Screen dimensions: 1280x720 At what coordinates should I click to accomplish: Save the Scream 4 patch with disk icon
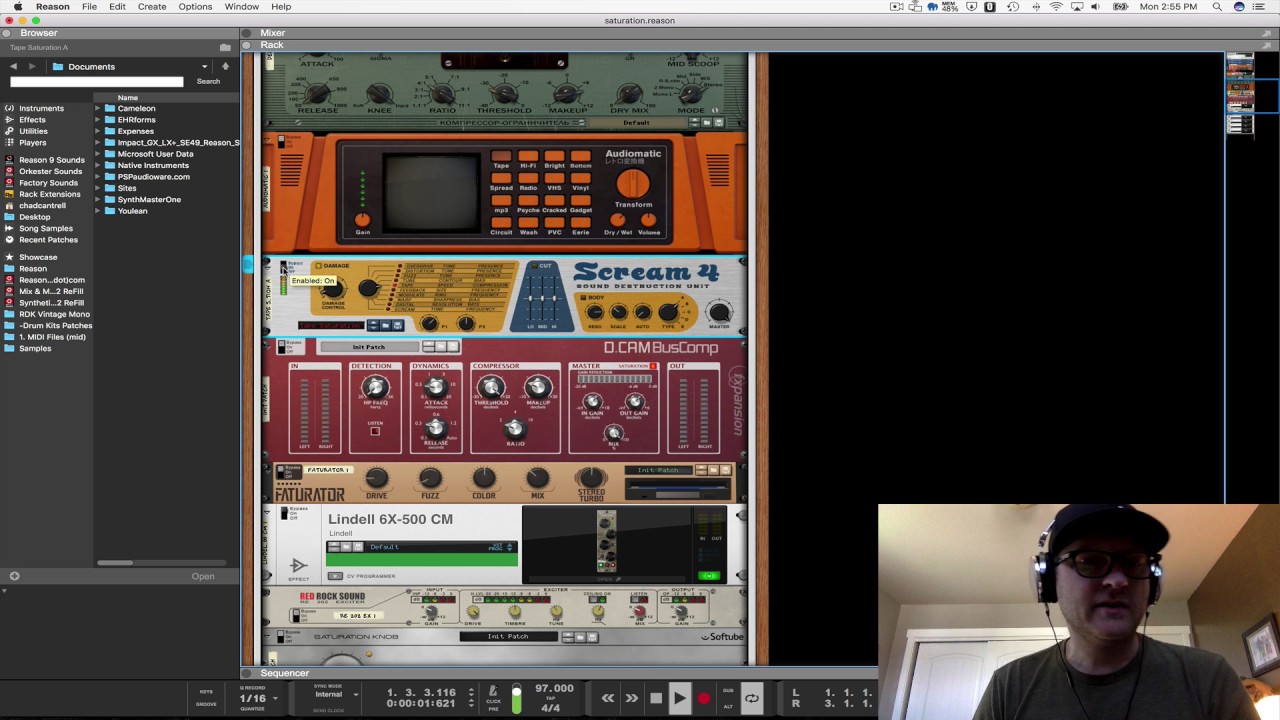pyautogui.click(x=397, y=325)
